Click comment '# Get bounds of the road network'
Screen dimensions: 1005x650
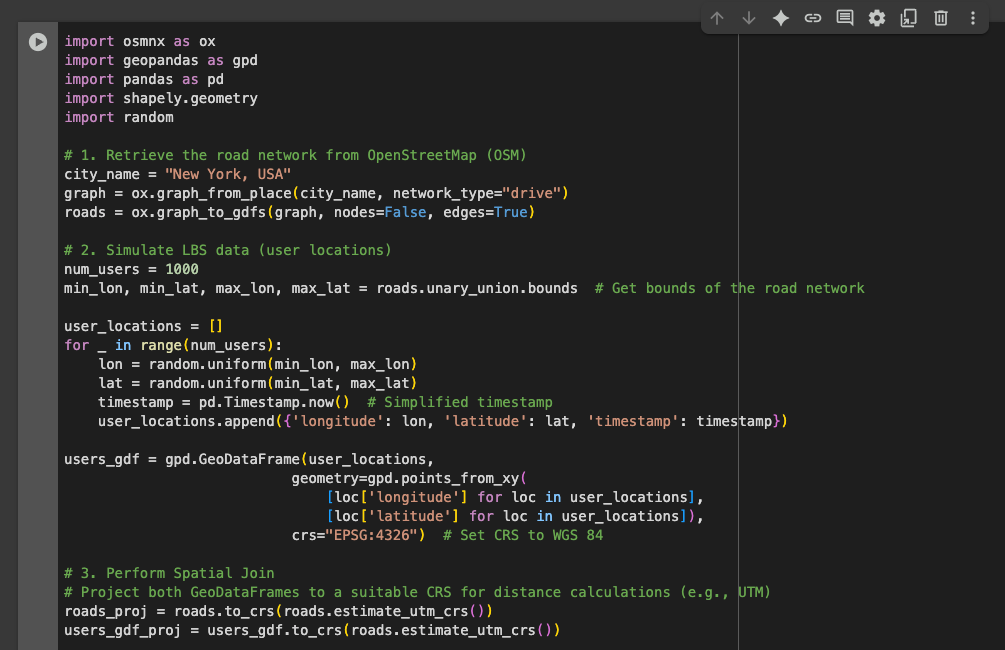(x=730, y=288)
